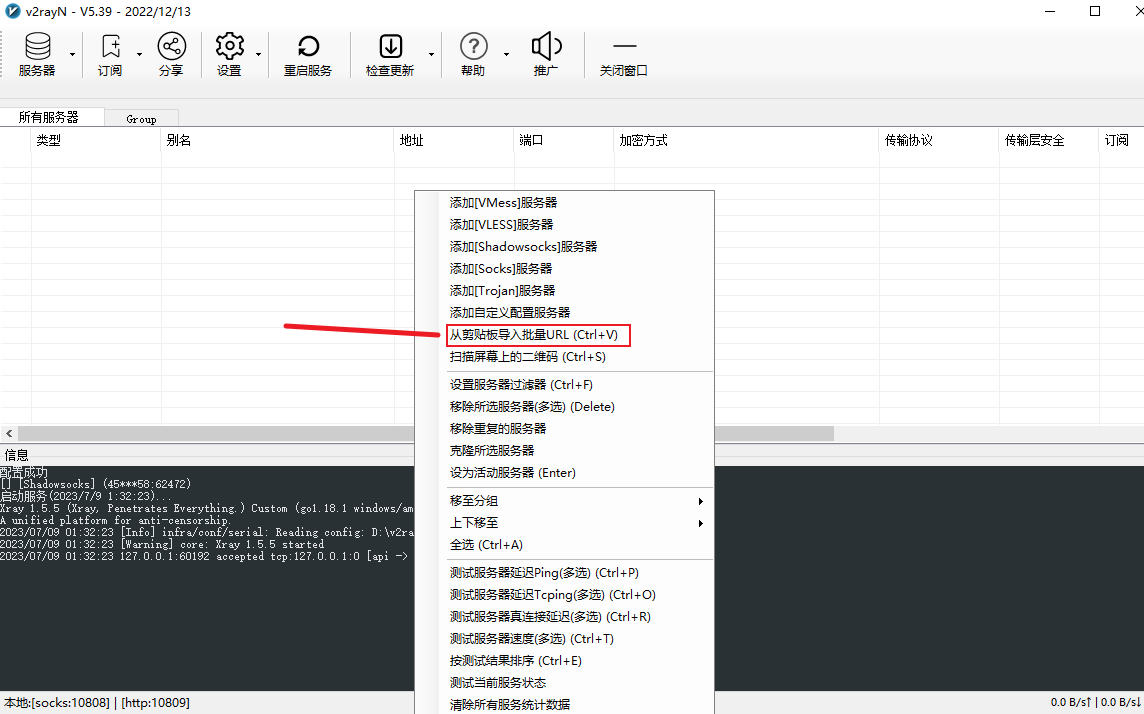
Task: Select 测试服务器延迟Ping(多选) (Ctrl+P)
Action: (x=564, y=573)
